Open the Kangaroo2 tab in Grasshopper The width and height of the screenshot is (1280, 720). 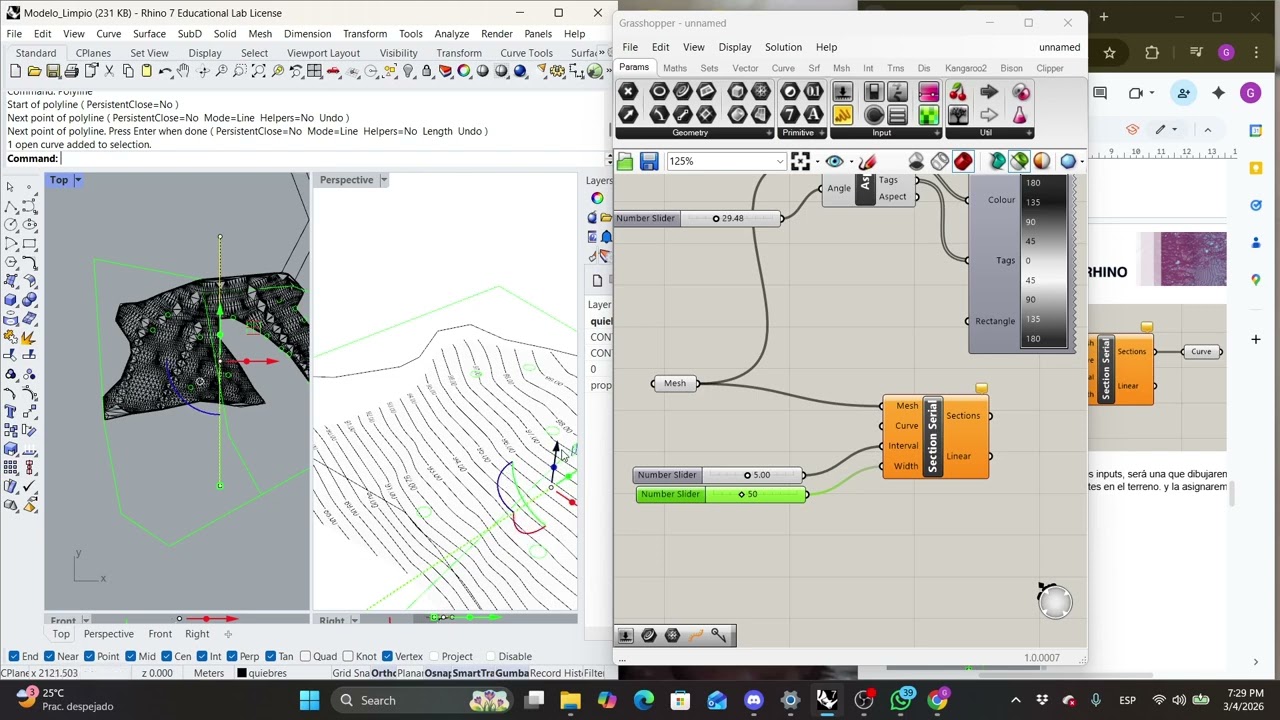(x=966, y=68)
